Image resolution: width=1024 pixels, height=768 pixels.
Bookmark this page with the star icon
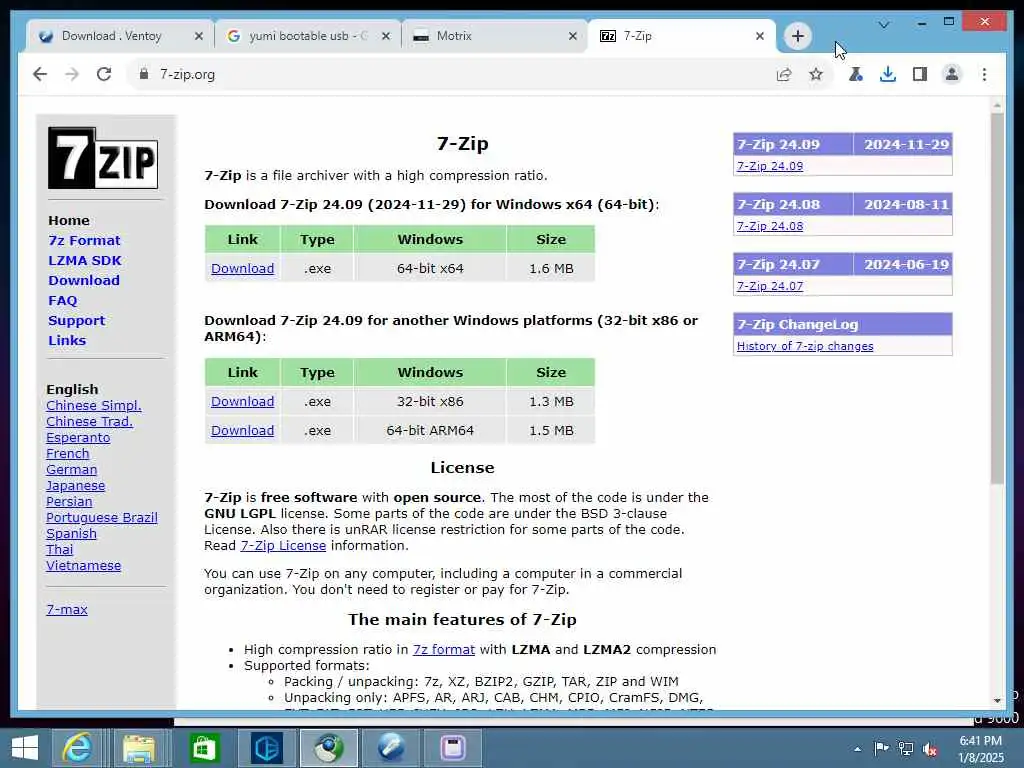tap(816, 74)
